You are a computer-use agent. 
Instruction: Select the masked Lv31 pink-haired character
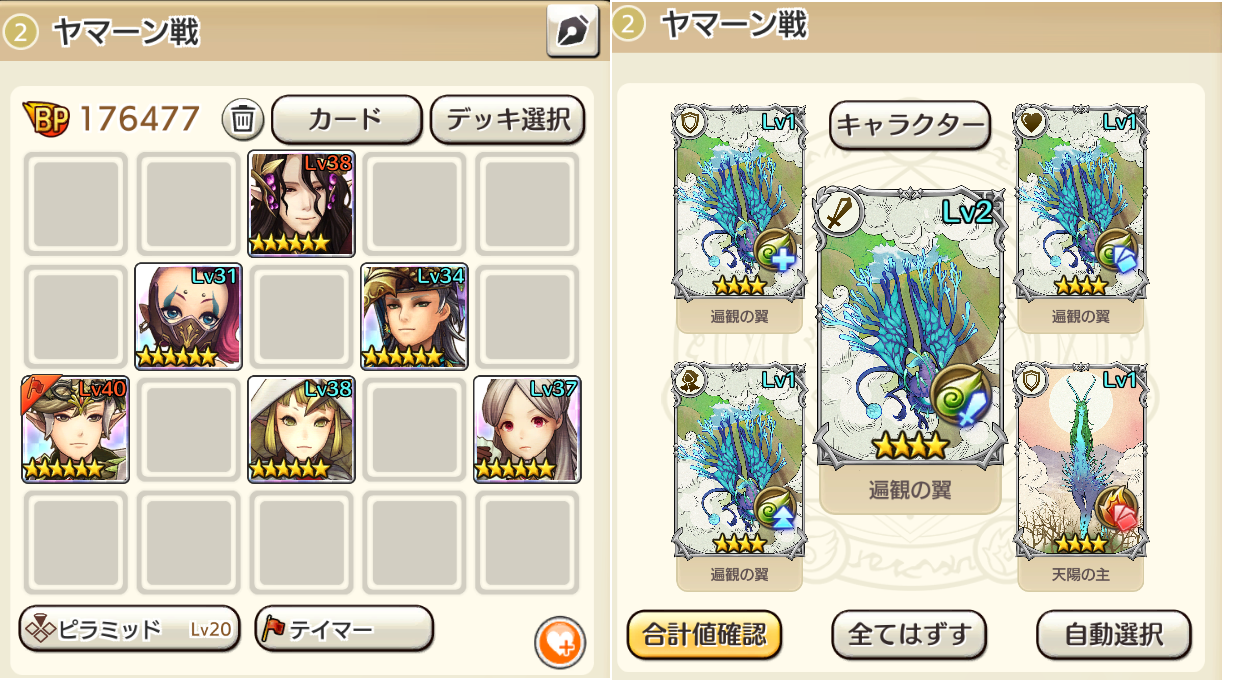189,316
